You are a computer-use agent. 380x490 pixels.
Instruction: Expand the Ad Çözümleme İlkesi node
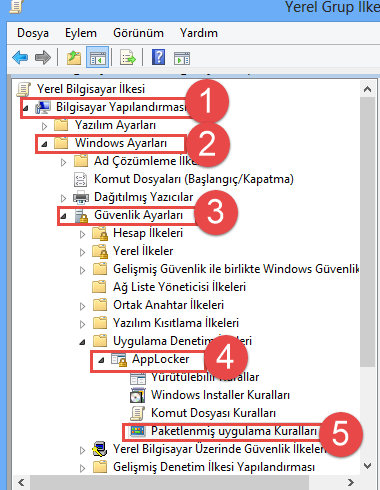click(x=63, y=162)
